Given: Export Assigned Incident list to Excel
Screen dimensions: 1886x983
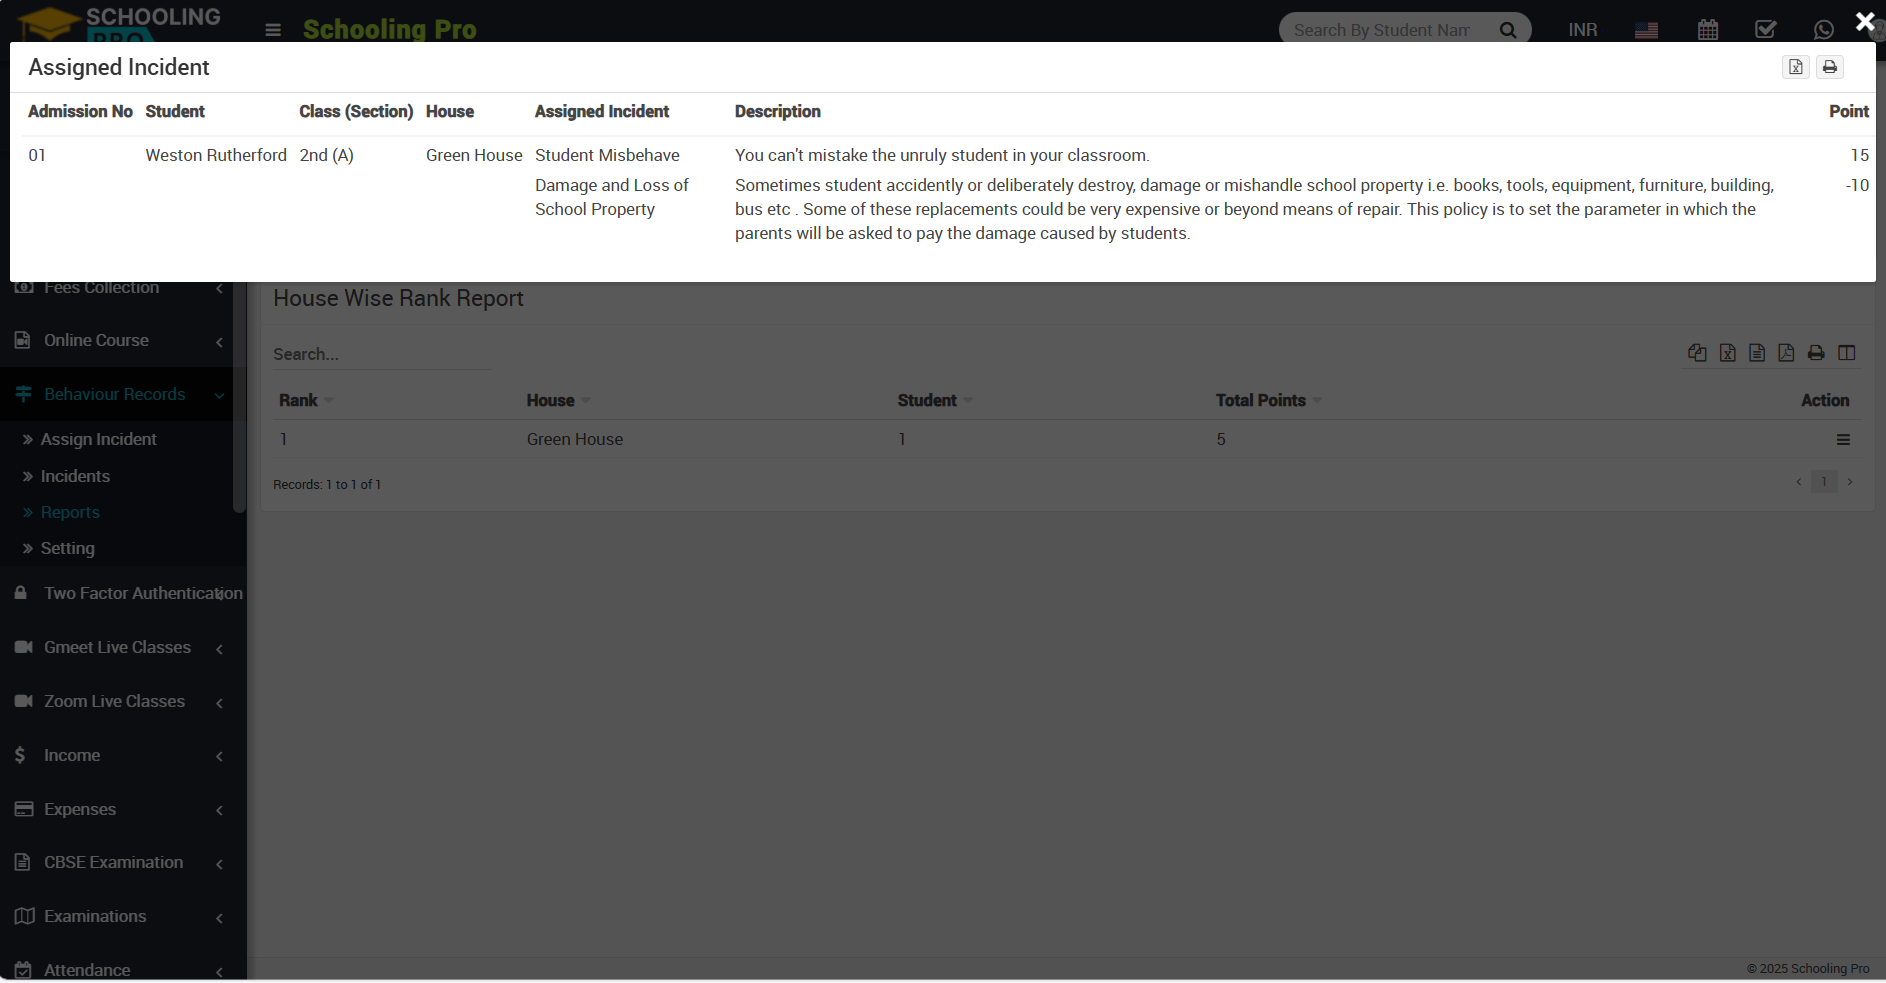Looking at the screenshot, I should point(1796,67).
